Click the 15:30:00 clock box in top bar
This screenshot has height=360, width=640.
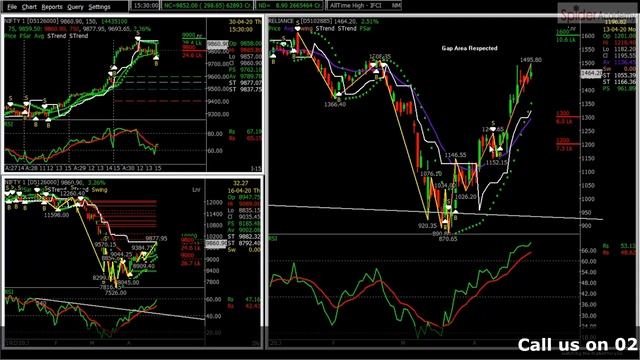(x=146, y=6)
